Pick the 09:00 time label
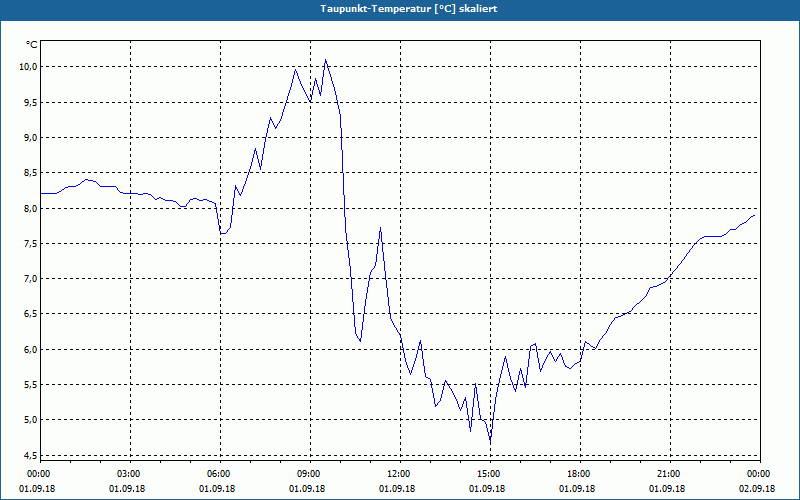Image resolution: width=800 pixels, height=500 pixels. coord(310,474)
